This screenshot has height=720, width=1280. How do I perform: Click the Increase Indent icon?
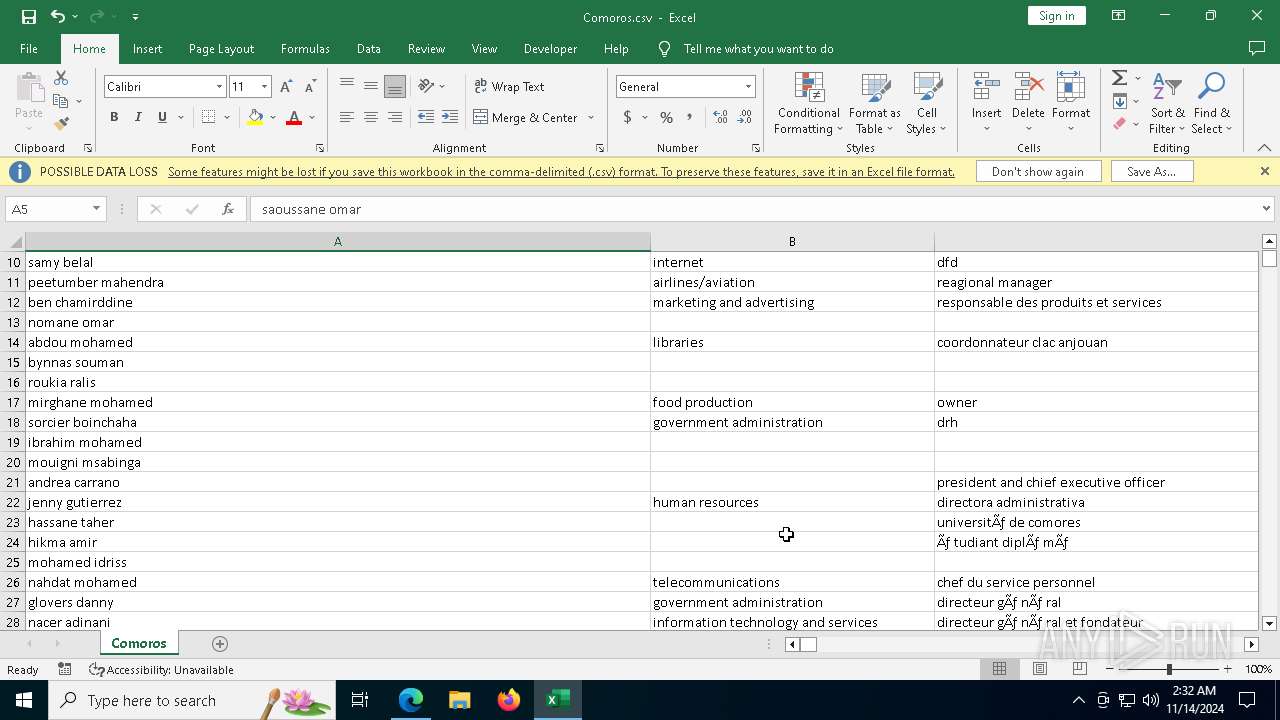450,117
